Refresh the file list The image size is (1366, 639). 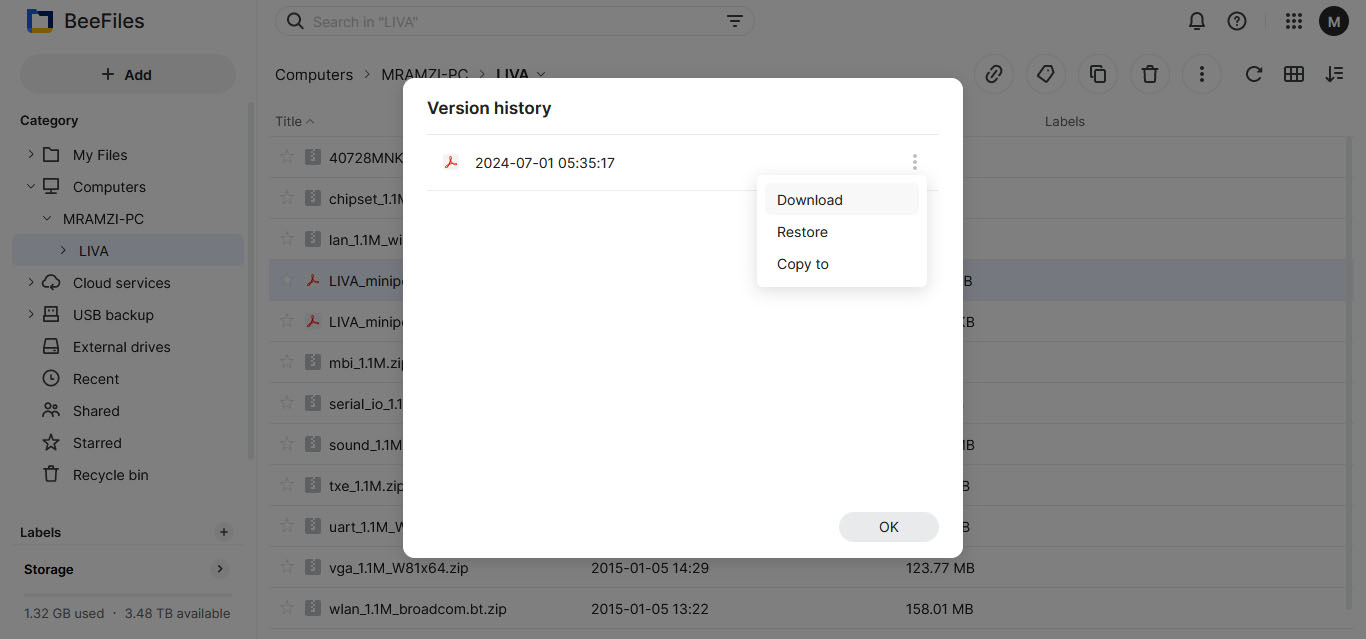(x=1254, y=74)
